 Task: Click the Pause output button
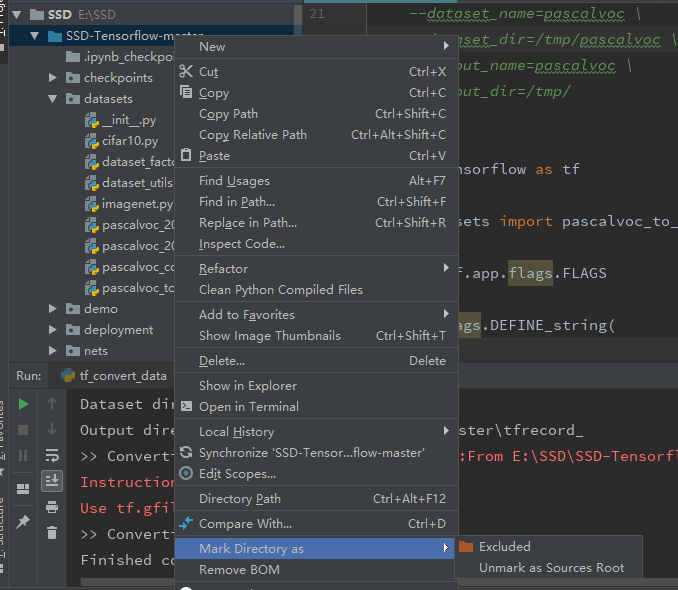point(23,455)
